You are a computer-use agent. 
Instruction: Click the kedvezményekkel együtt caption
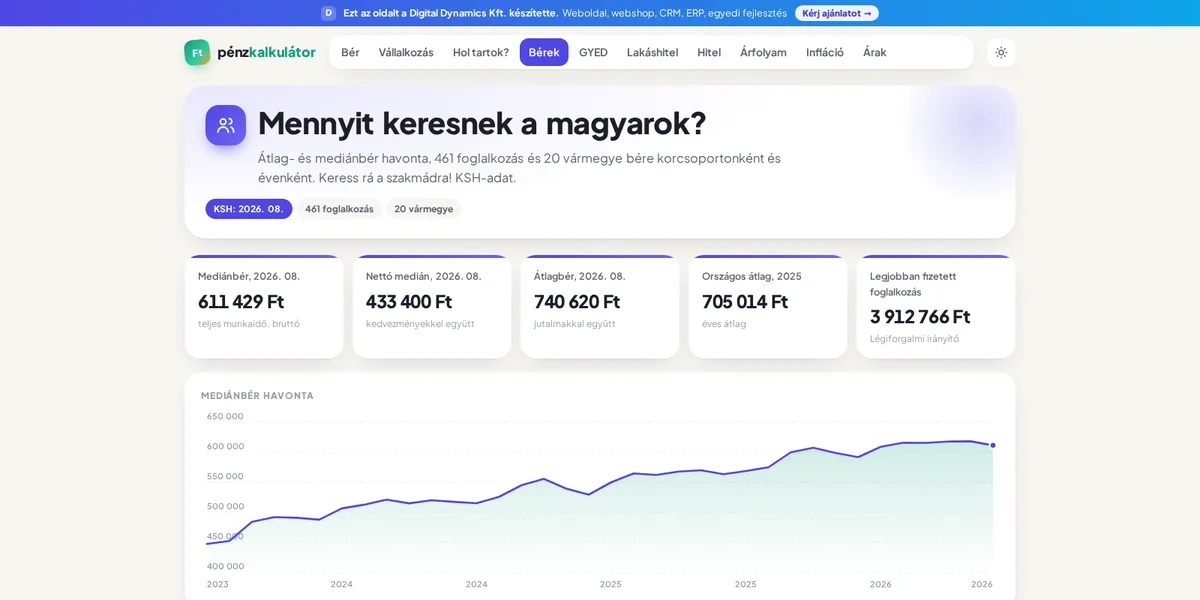pyautogui.click(x=420, y=324)
